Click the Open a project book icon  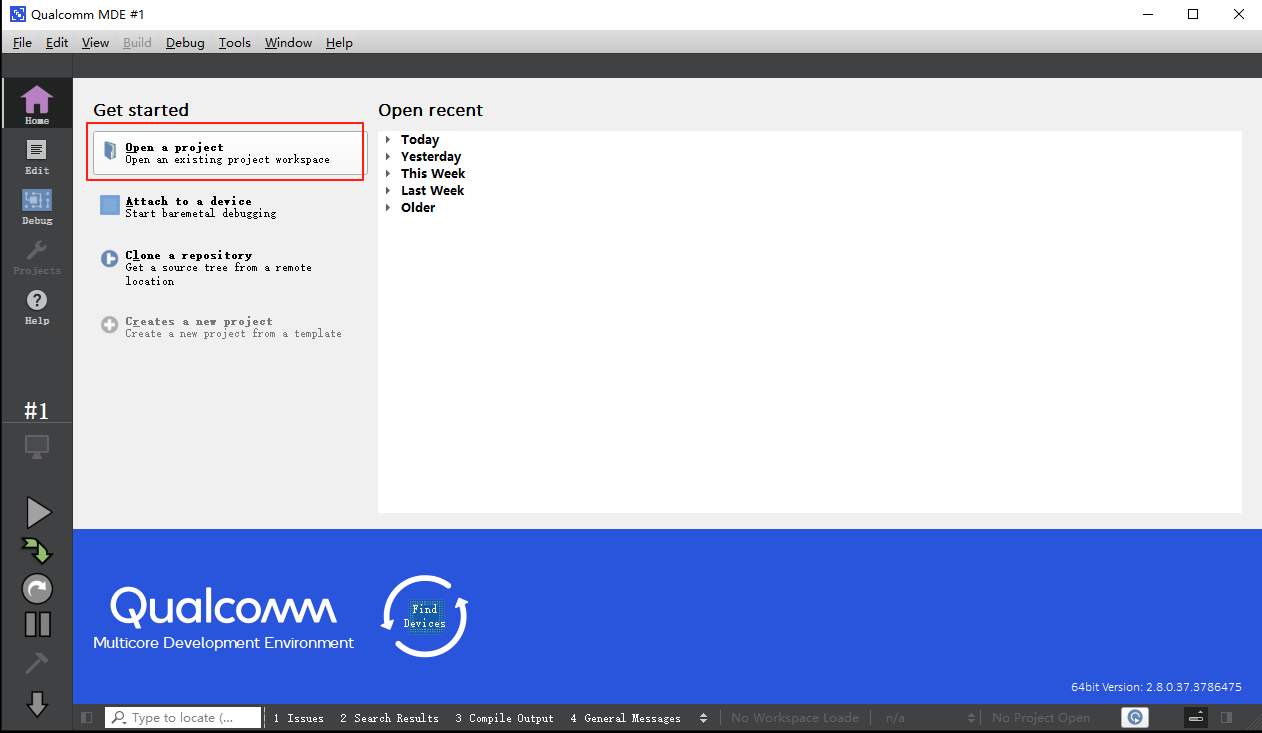[110, 152]
